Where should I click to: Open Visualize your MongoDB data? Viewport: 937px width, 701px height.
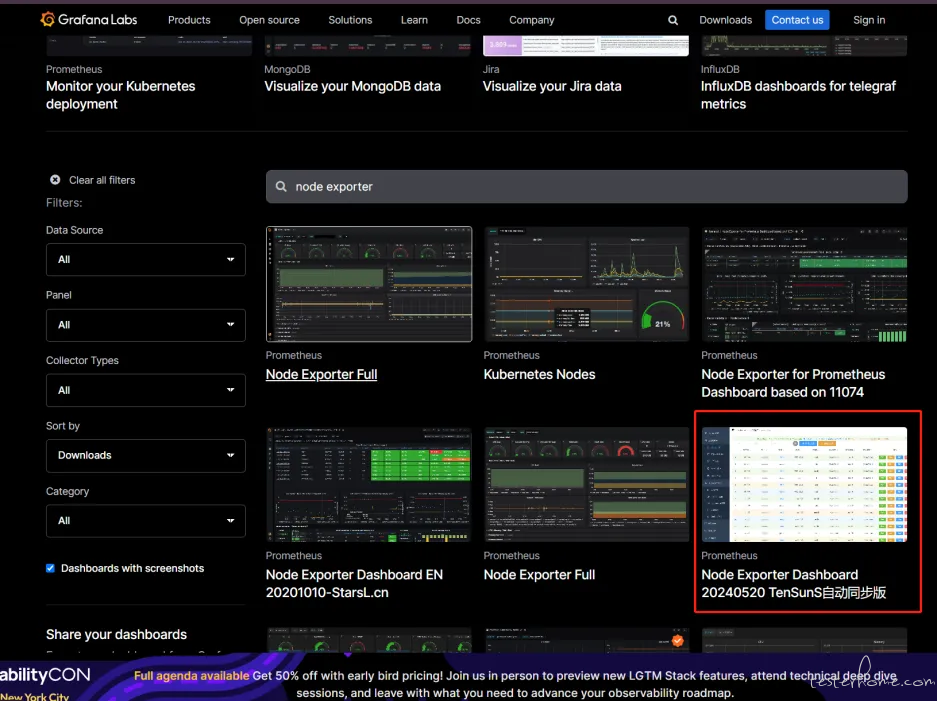(353, 86)
